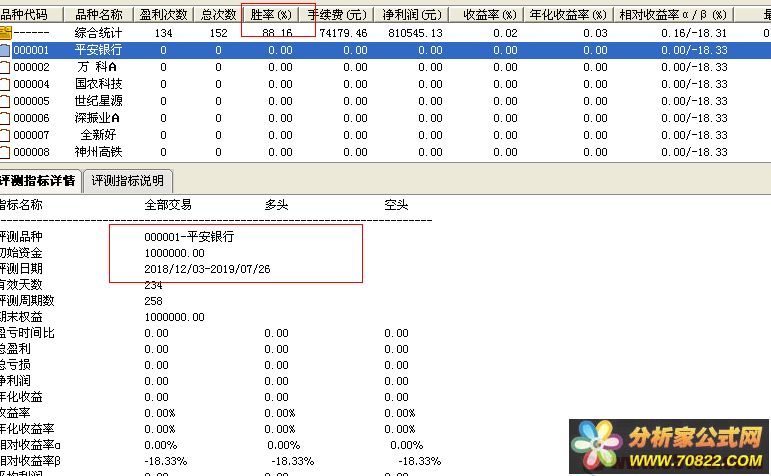Image resolution: width=771 pixels, height=476 pixels.
Task: Click the 000001-平安银行 evaluation target text
Action: coord(189,237)
